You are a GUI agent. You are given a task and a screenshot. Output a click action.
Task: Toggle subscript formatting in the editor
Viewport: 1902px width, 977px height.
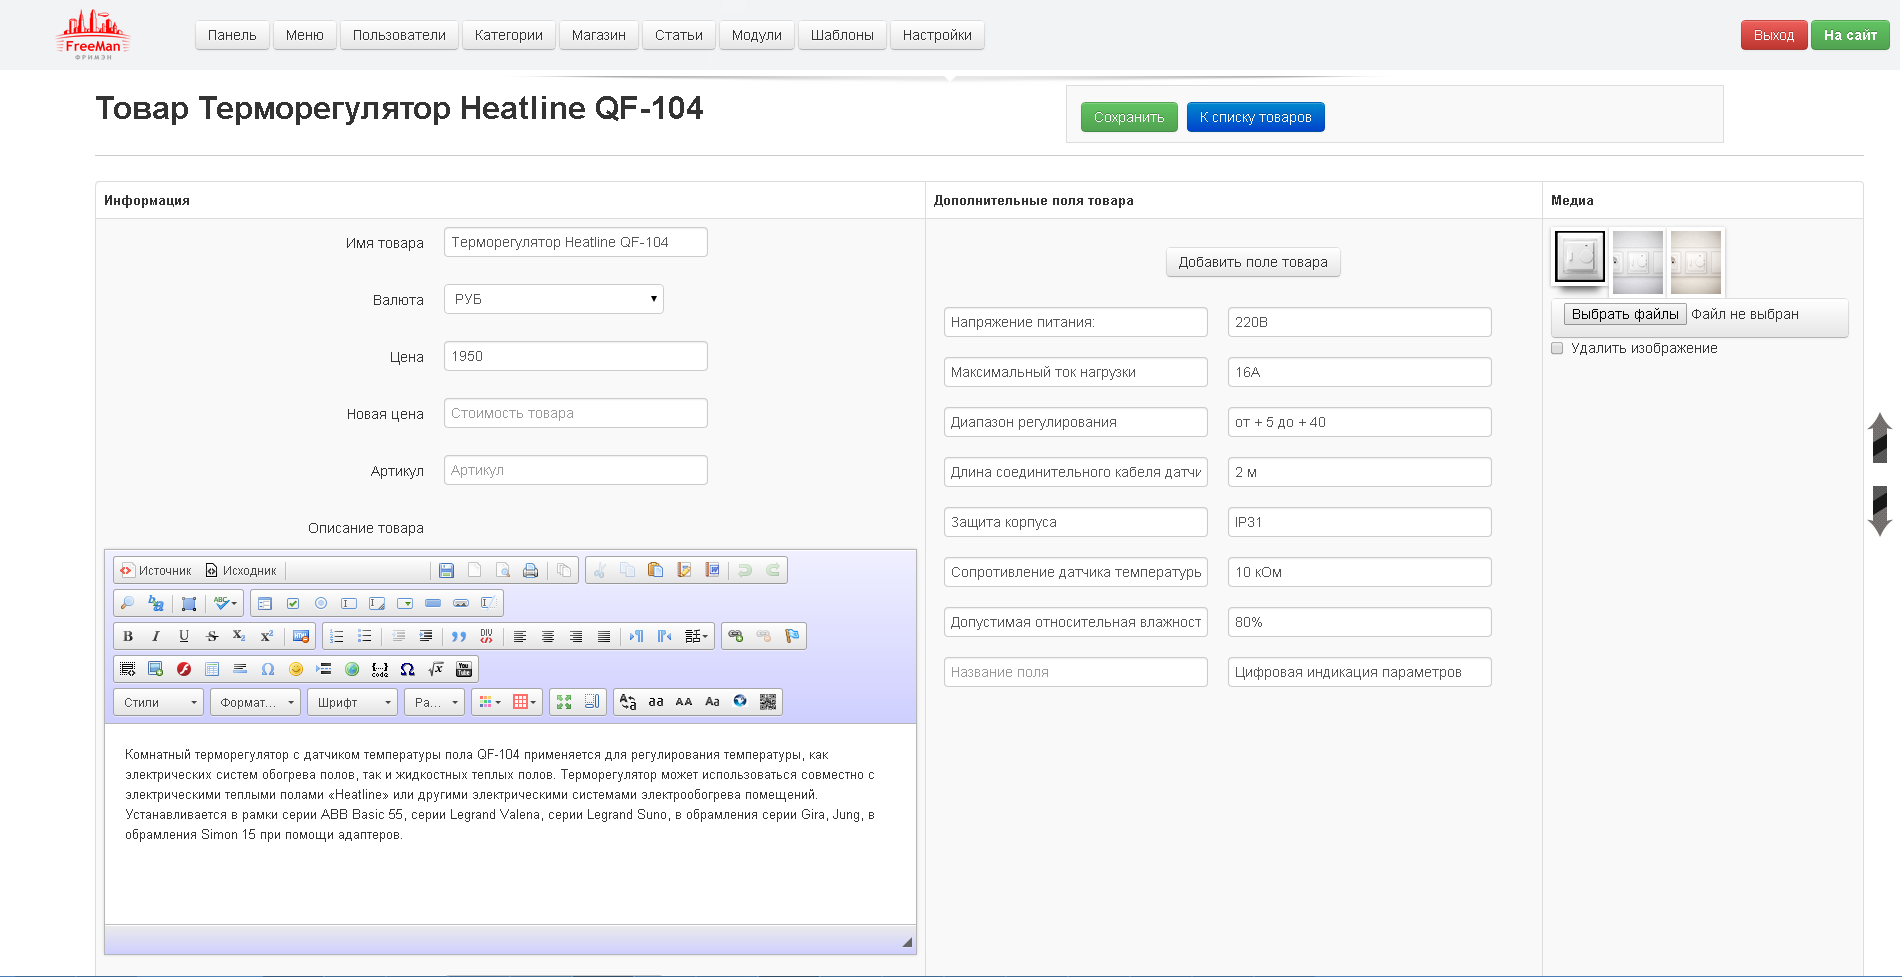tap(239, 636)
